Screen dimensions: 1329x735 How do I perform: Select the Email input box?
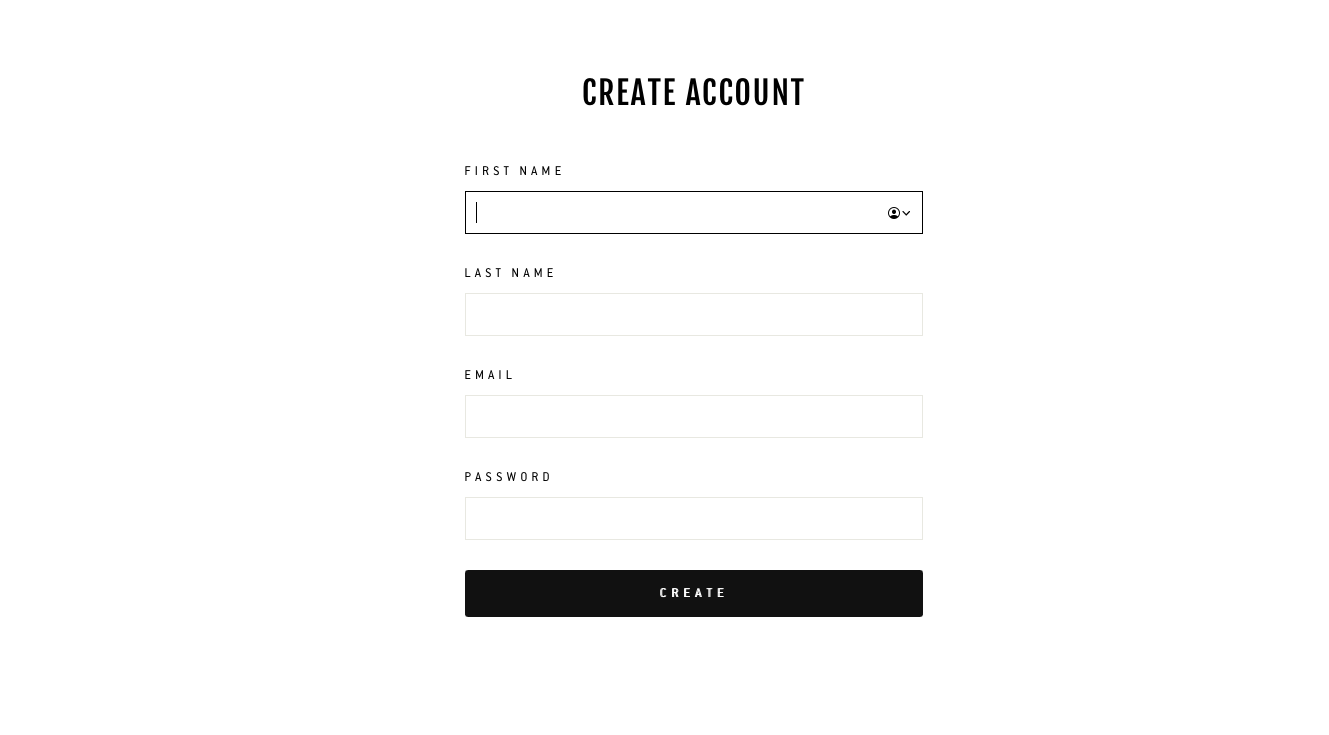(x=693, y=417)
